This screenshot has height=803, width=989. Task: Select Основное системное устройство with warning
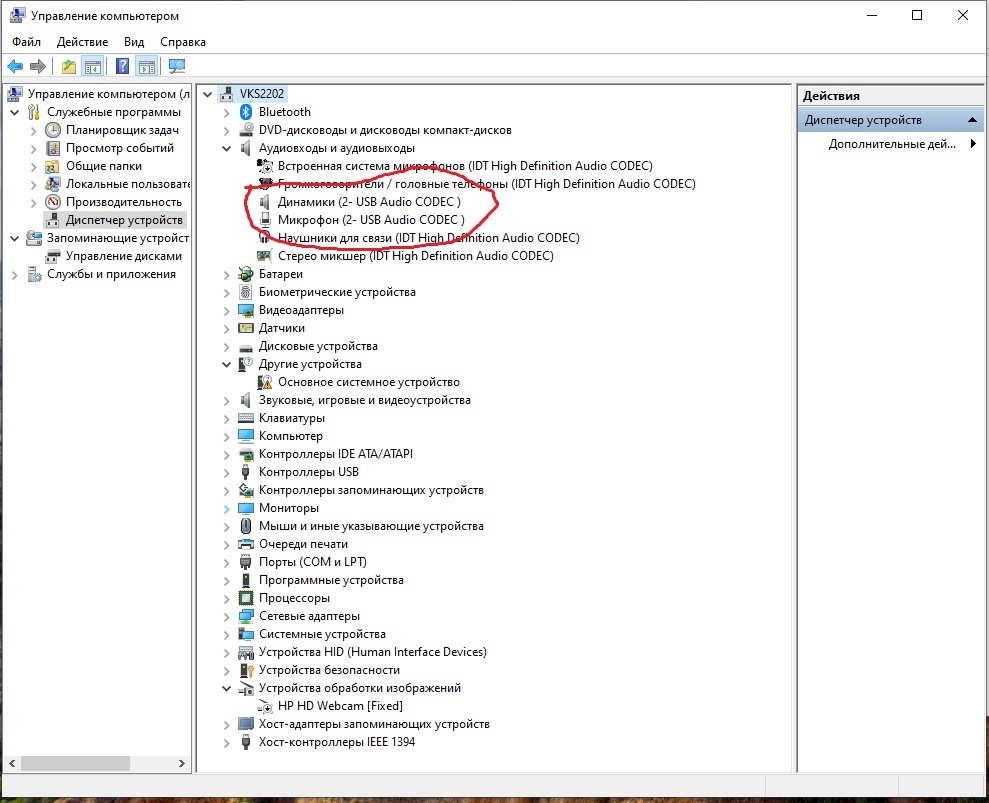(368, 382)
